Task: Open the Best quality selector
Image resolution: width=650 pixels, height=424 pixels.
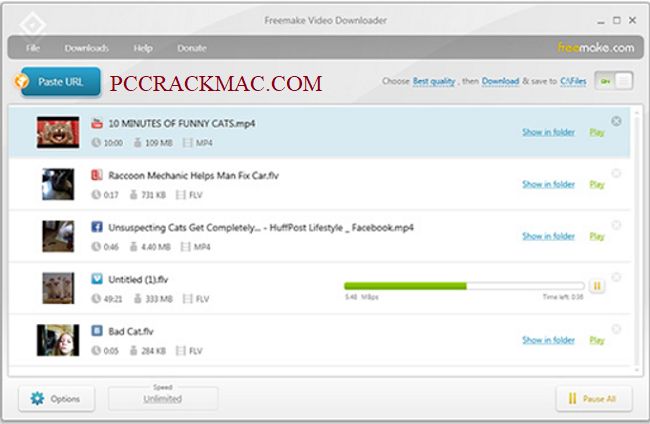Action: (x=434, y=82)
